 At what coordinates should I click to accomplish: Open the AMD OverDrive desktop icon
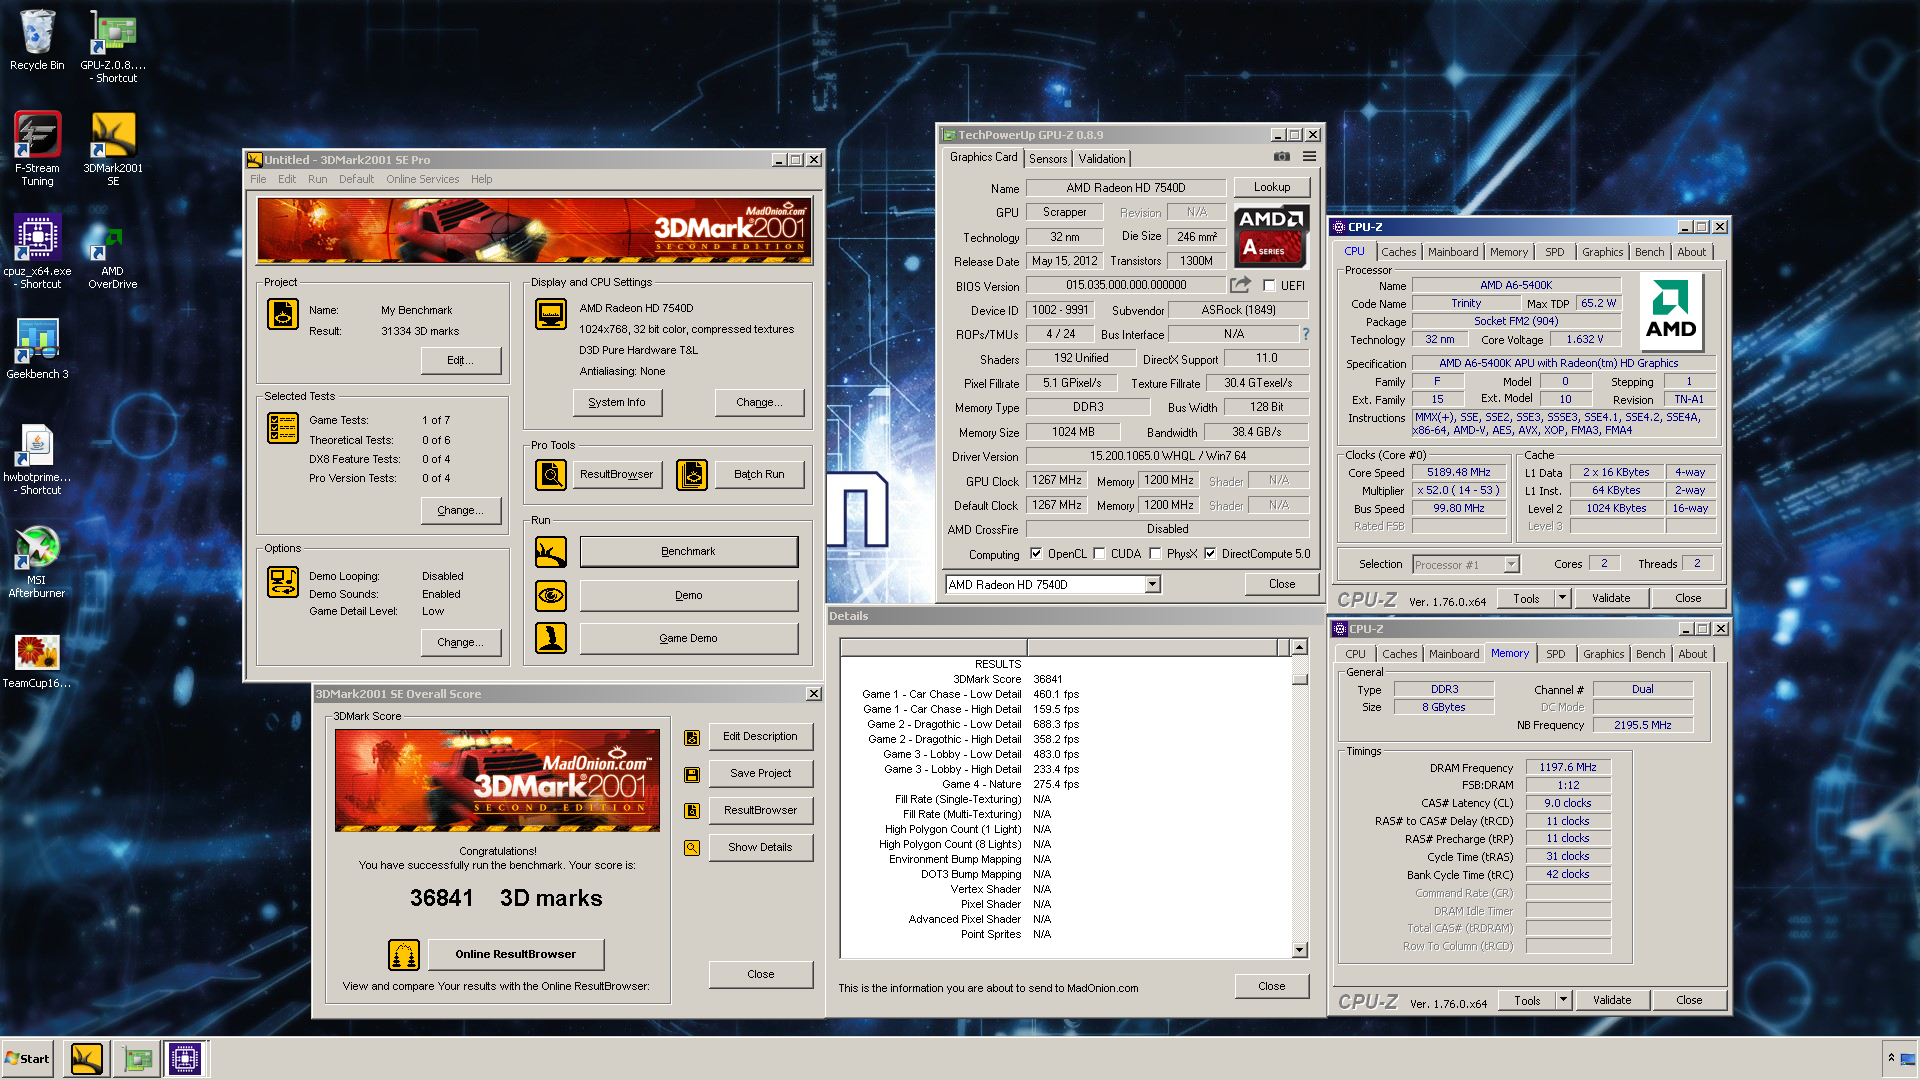coord(113,257)
